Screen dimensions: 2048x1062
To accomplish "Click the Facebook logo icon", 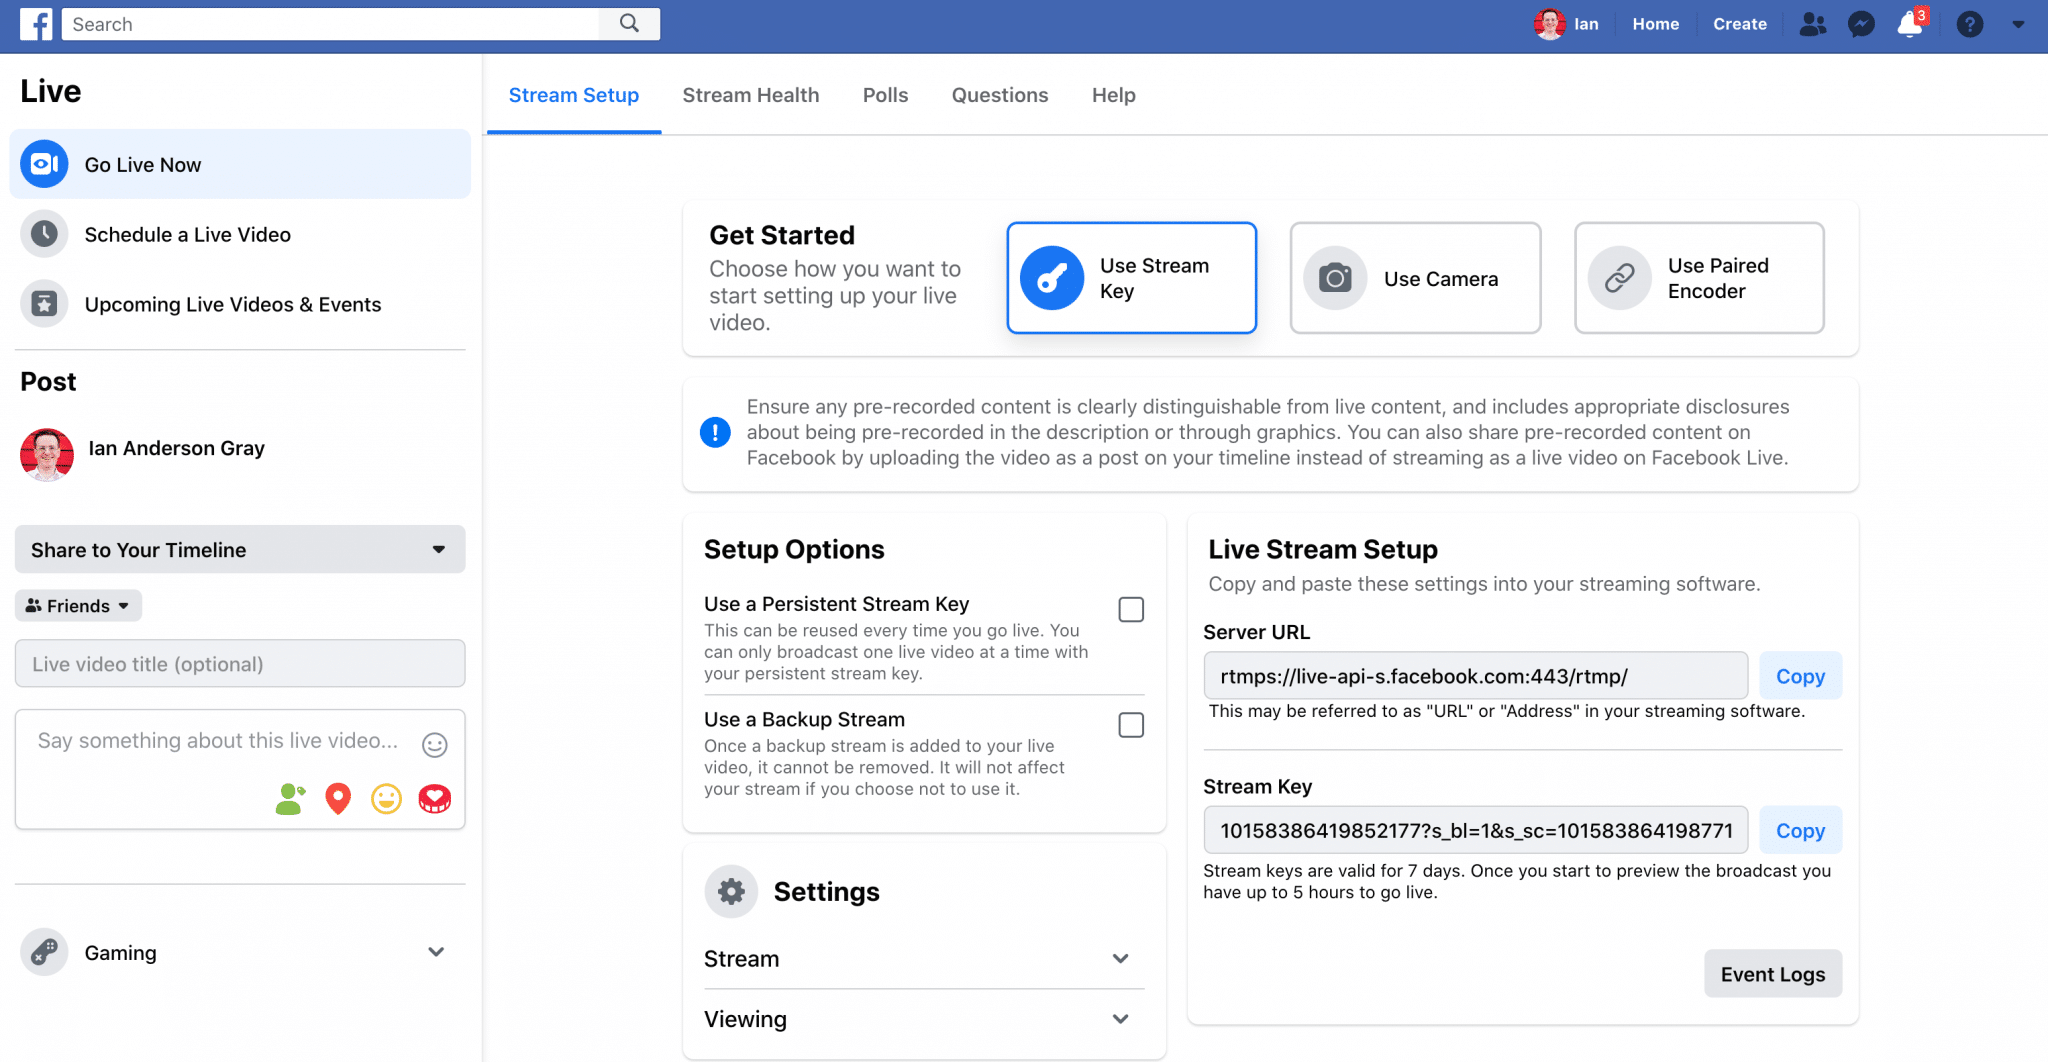I will click(x=36, y=24).
